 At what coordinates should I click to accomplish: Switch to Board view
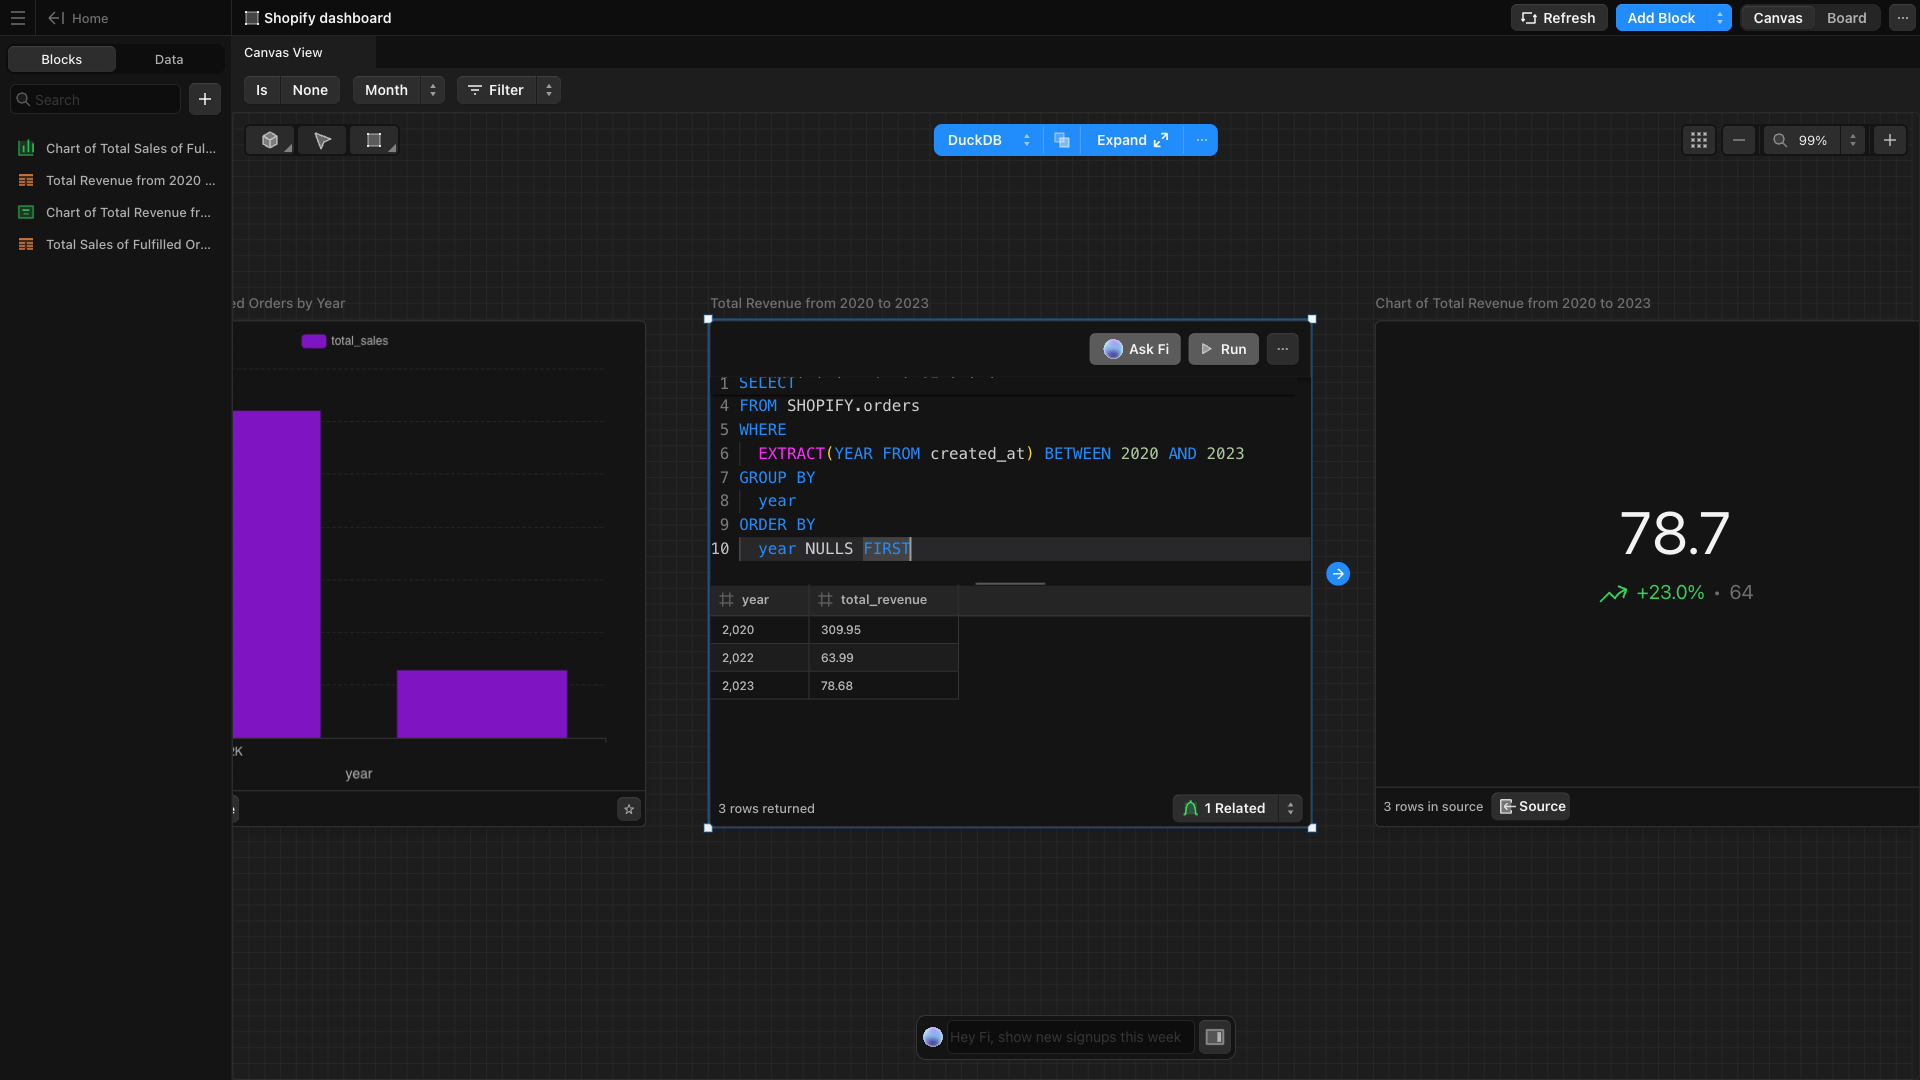click(1846, 18)
